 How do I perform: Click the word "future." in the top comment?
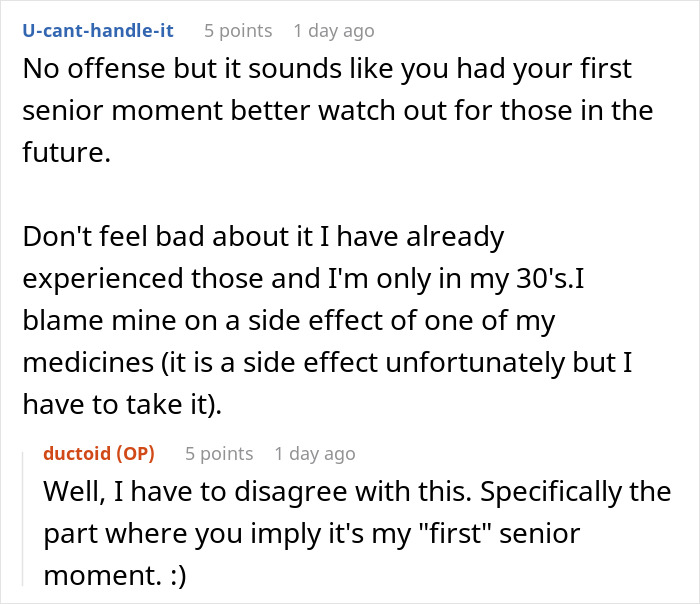(x=67, y=152)
